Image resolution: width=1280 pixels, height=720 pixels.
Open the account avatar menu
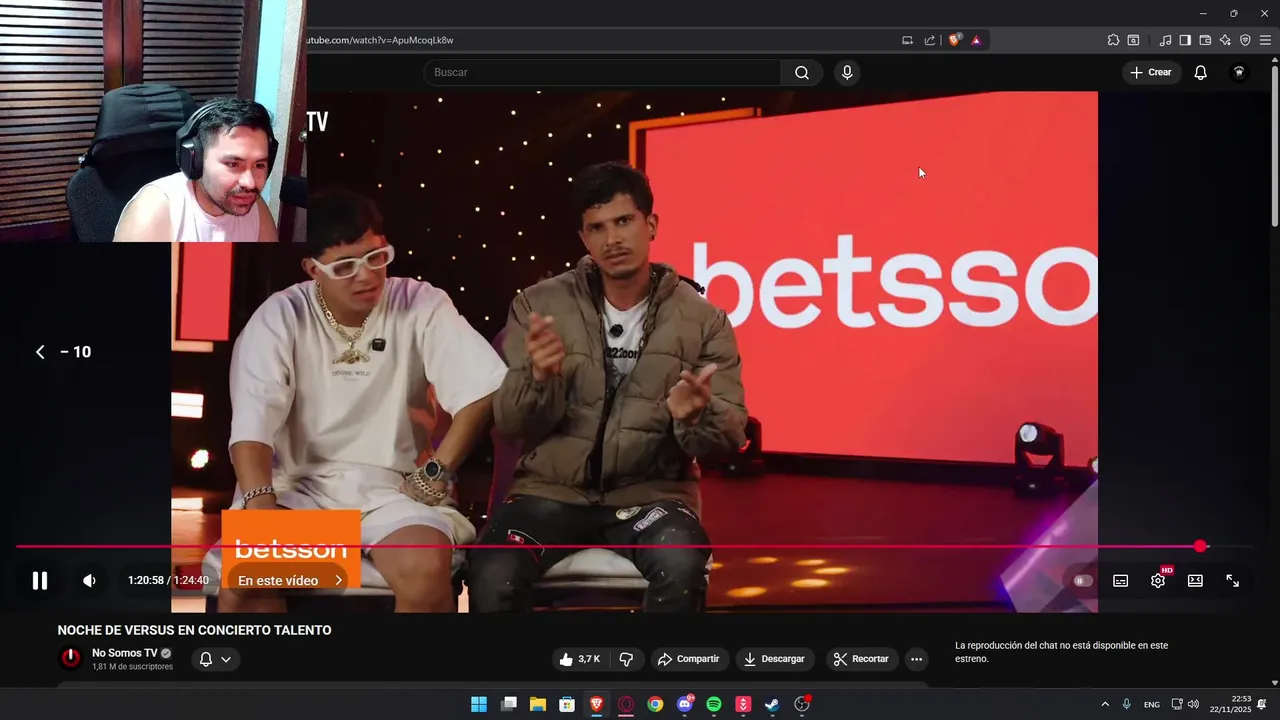coord(1239,72)
